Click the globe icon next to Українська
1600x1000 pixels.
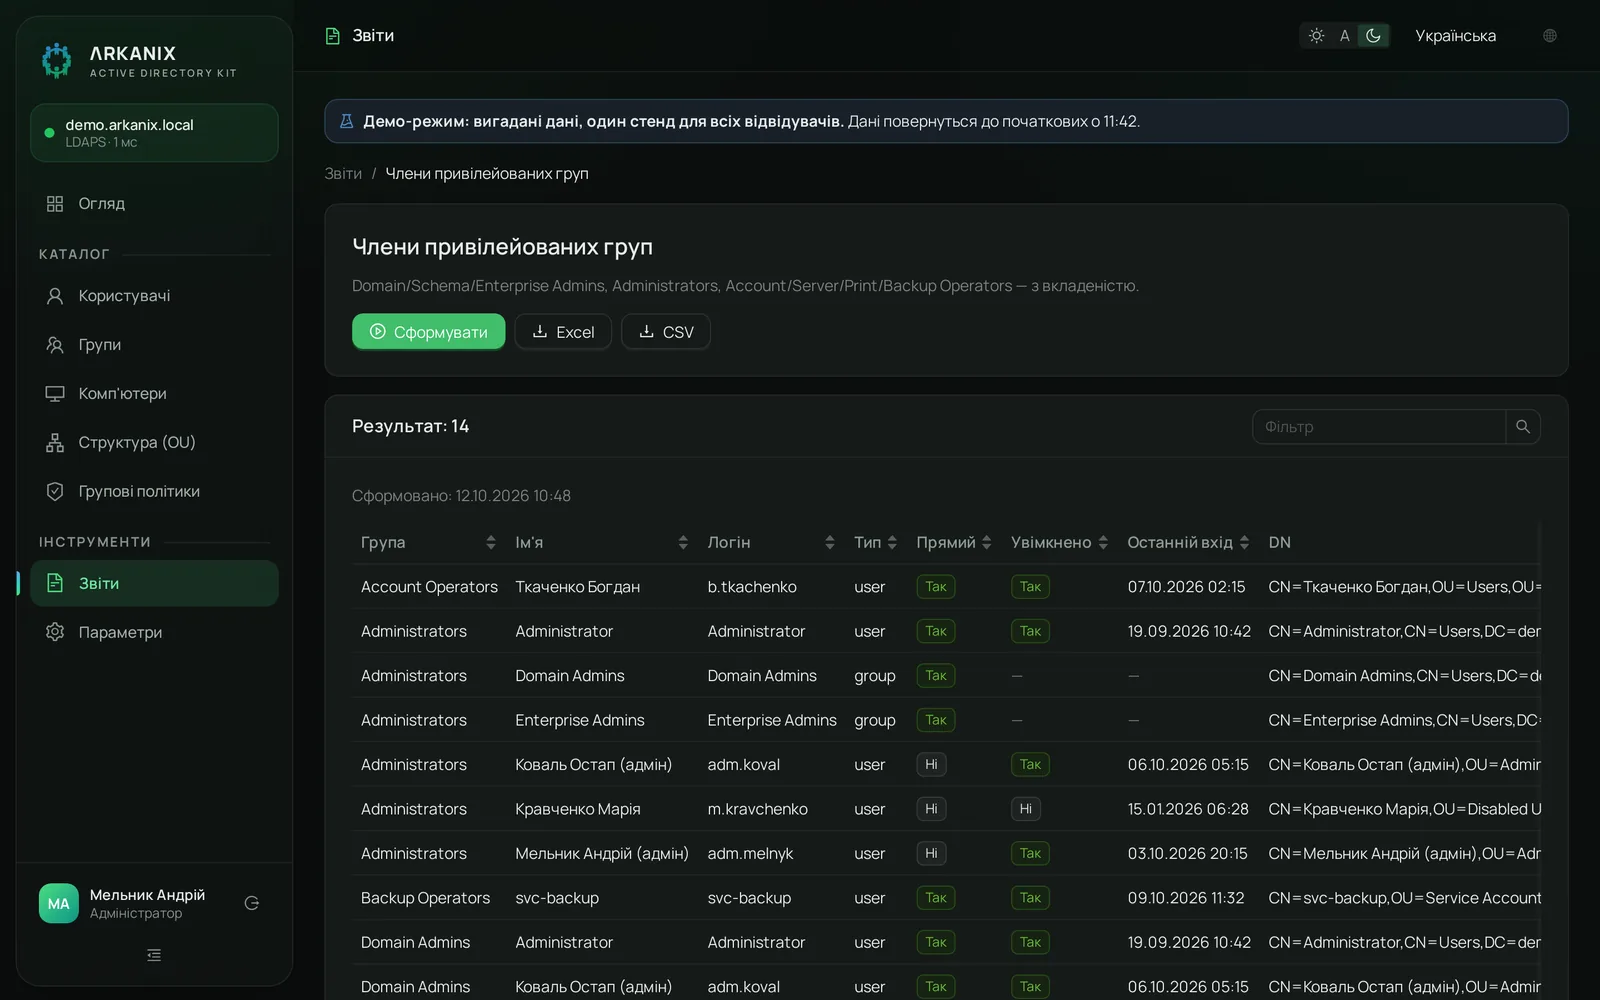coord(1550,36)
